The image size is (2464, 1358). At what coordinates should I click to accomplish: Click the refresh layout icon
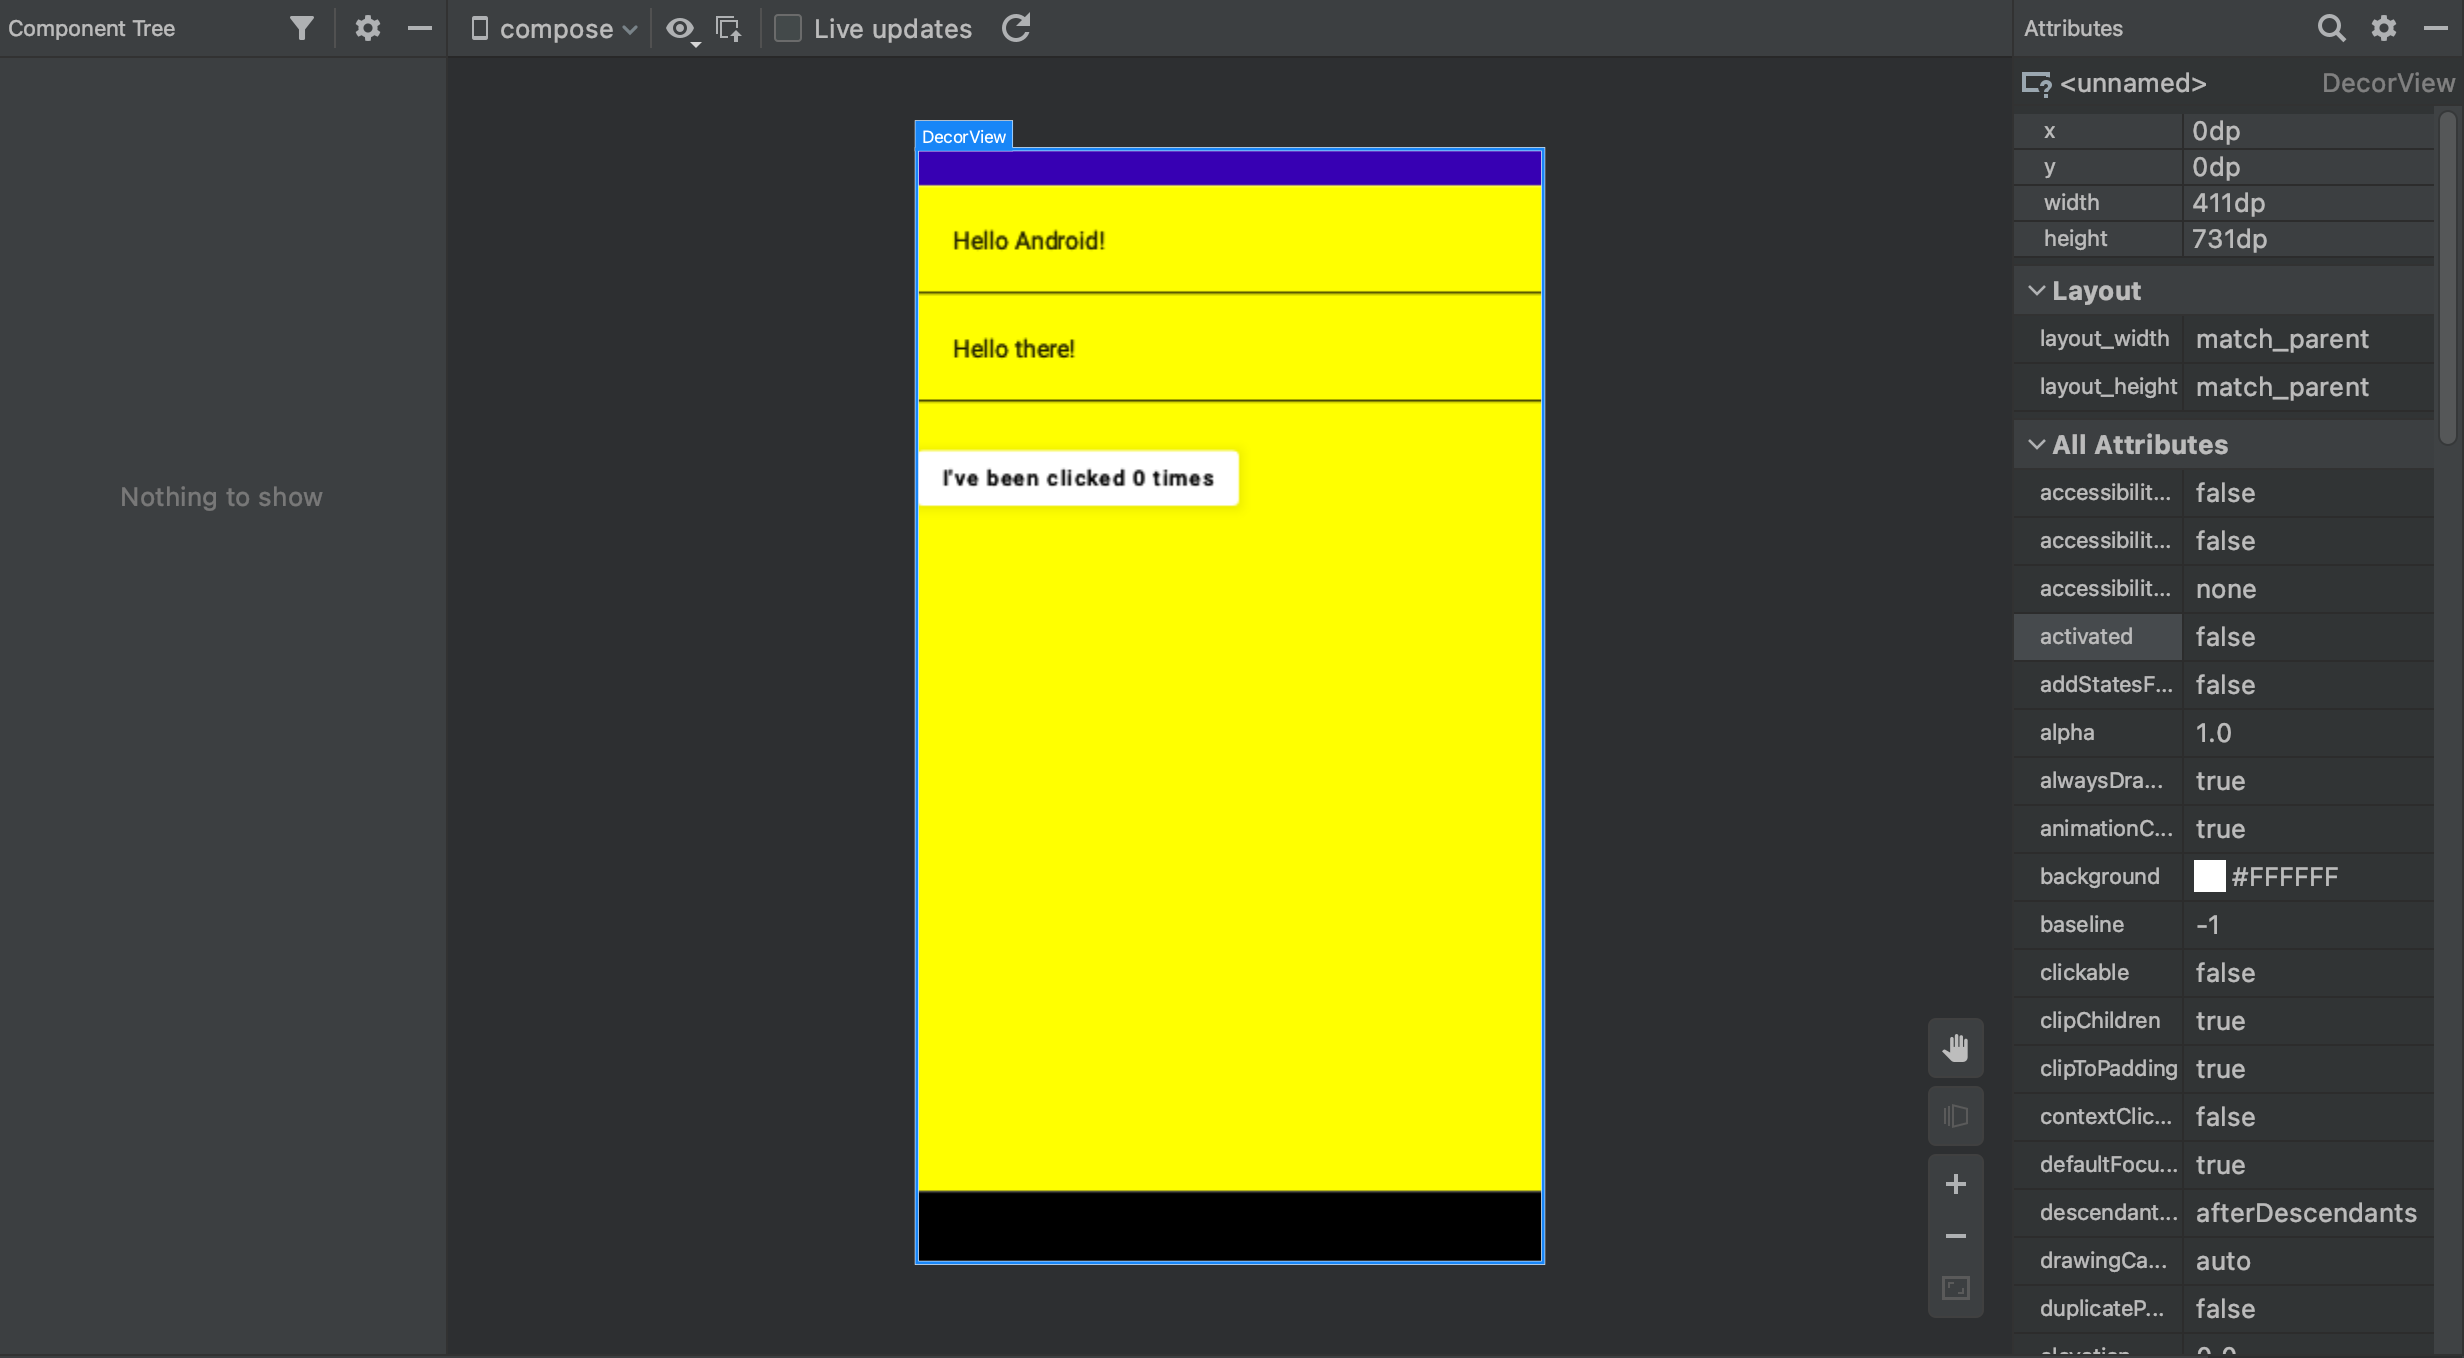(1016, 28)
